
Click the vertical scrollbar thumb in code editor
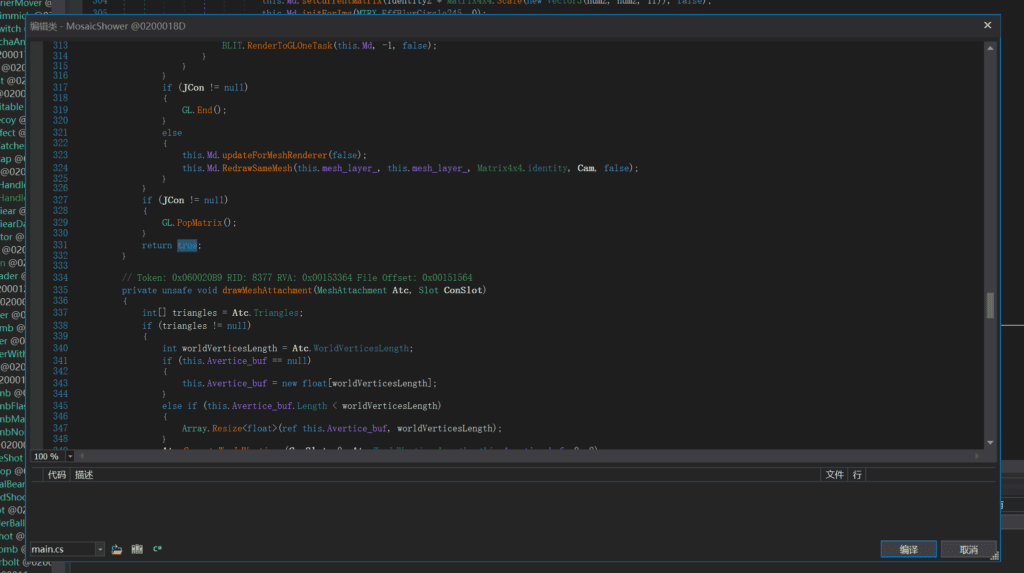pos(991,306)
